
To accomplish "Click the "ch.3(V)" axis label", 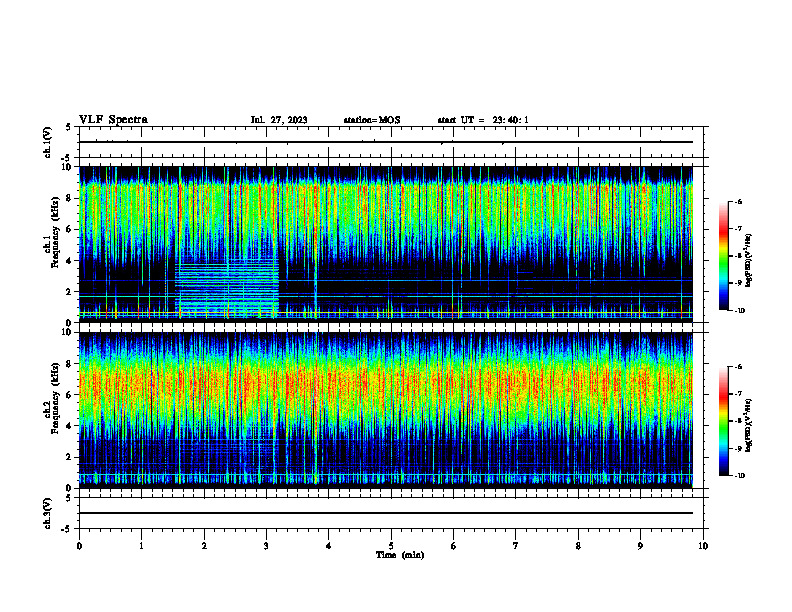I will point(48,513).
